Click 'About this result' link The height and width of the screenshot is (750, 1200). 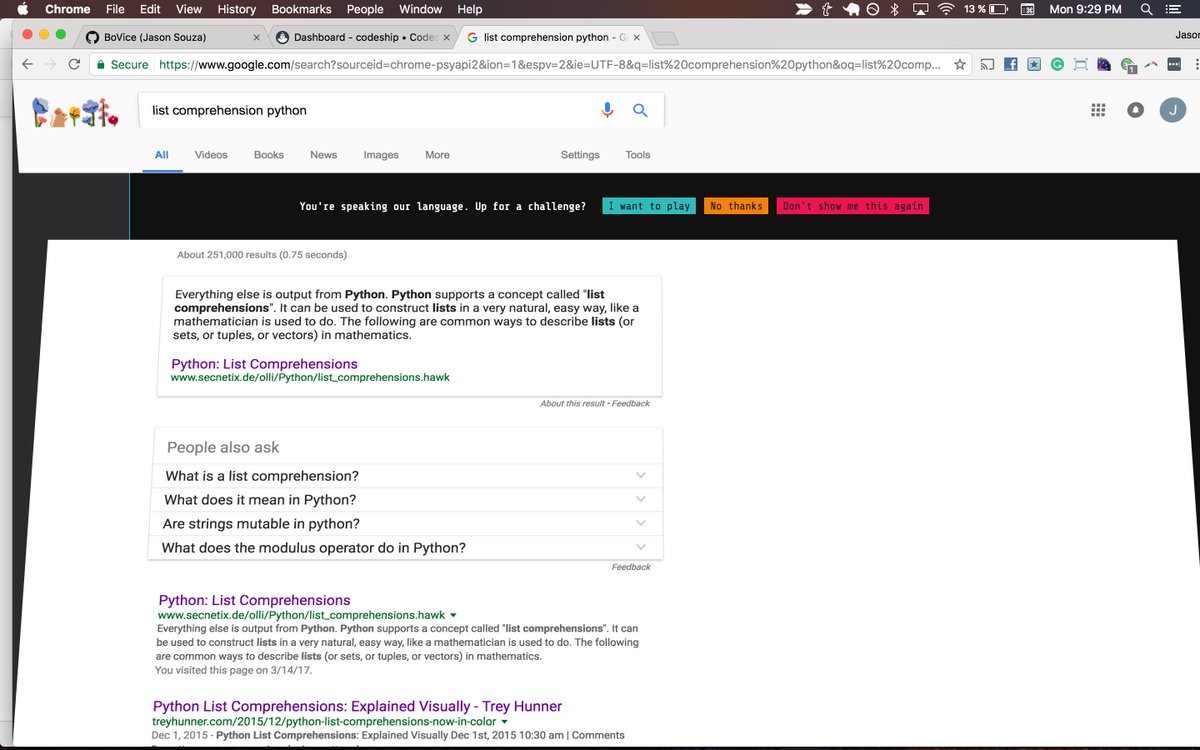(572, 403)
